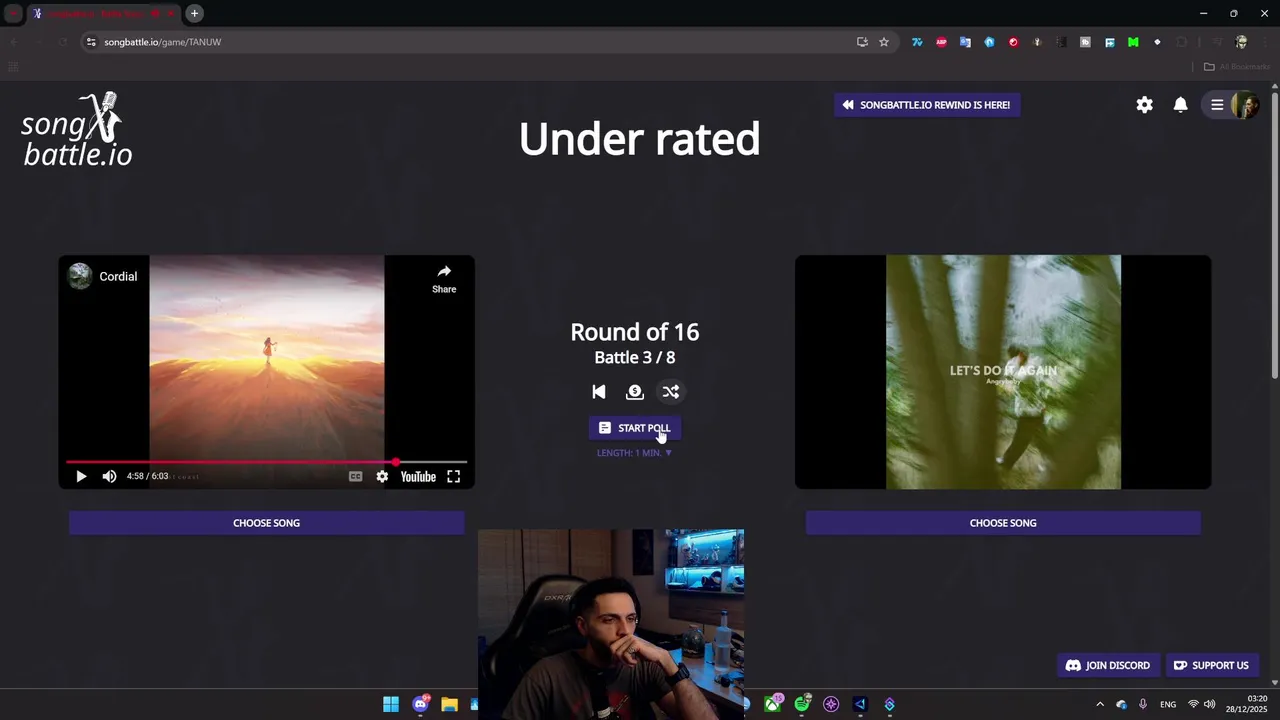The width and height of the screenshot is (1280, 720).
Task: Shuffle the battle order
Action: coord(671,392)
